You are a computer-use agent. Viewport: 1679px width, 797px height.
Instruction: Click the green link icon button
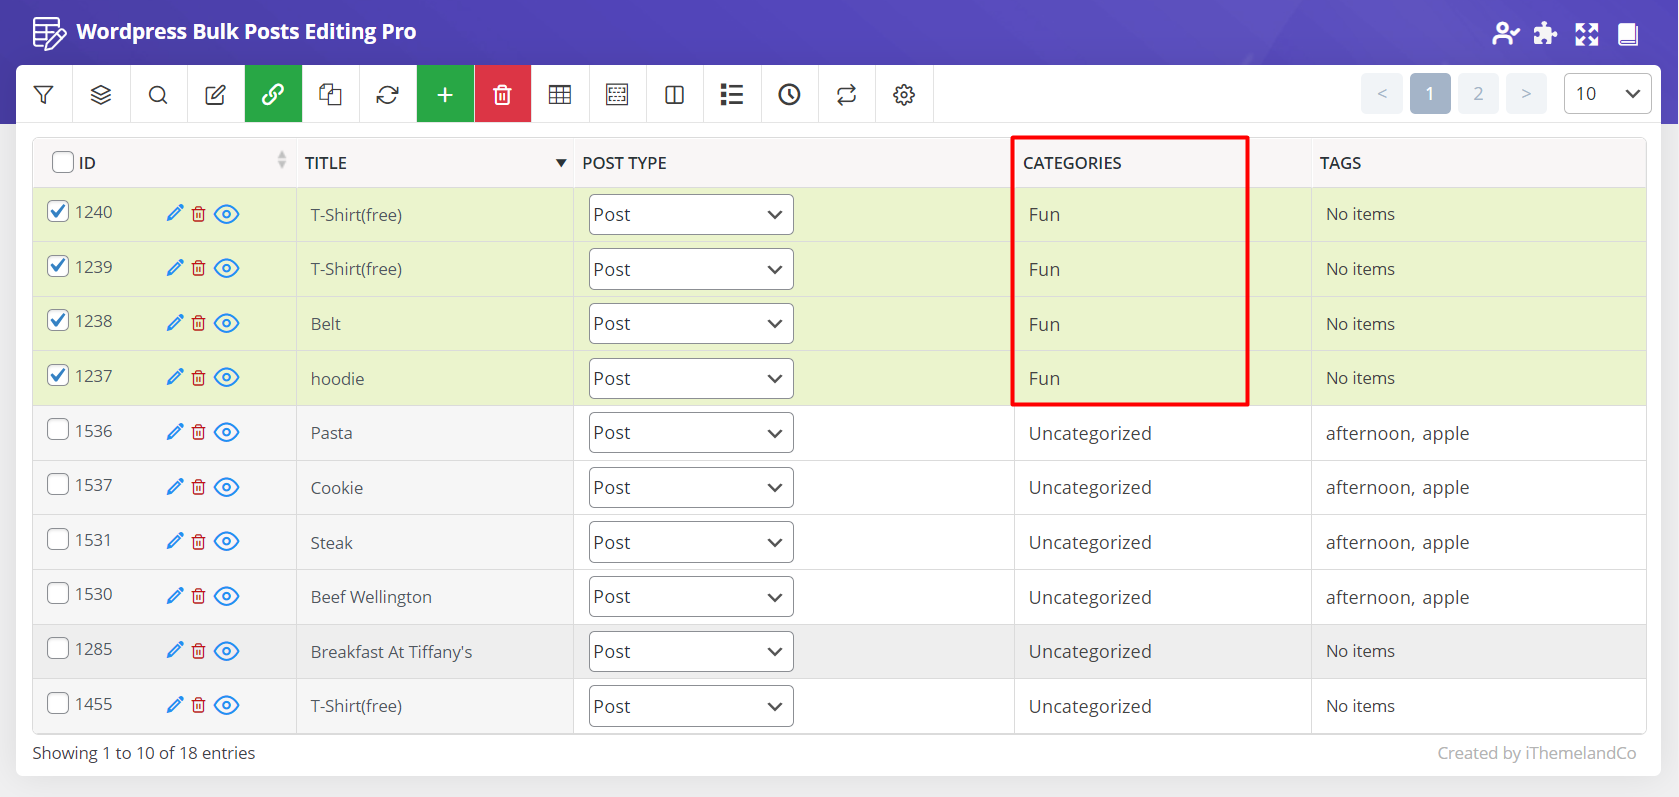coord(273,94)
